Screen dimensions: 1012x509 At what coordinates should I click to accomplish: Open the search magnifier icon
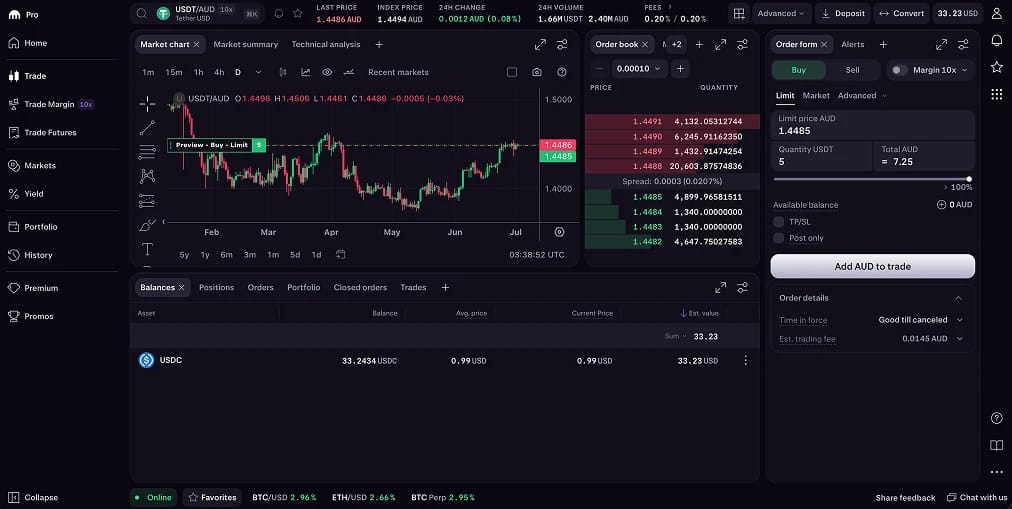(141, 13)
